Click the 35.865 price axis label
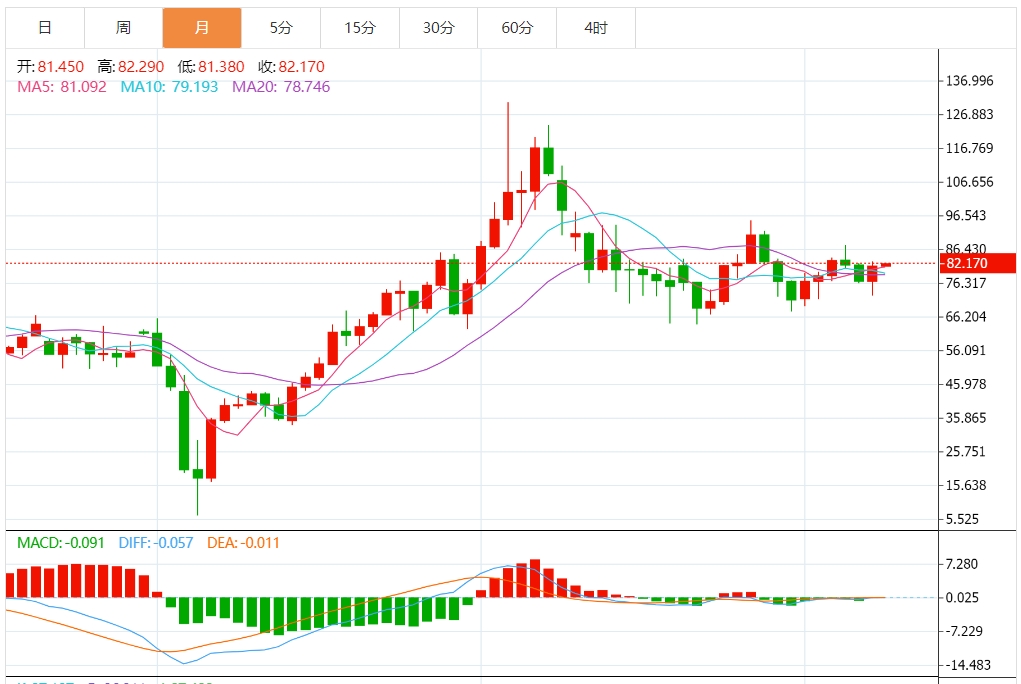This screenshot has width=1021, height=684. (966, 418)
